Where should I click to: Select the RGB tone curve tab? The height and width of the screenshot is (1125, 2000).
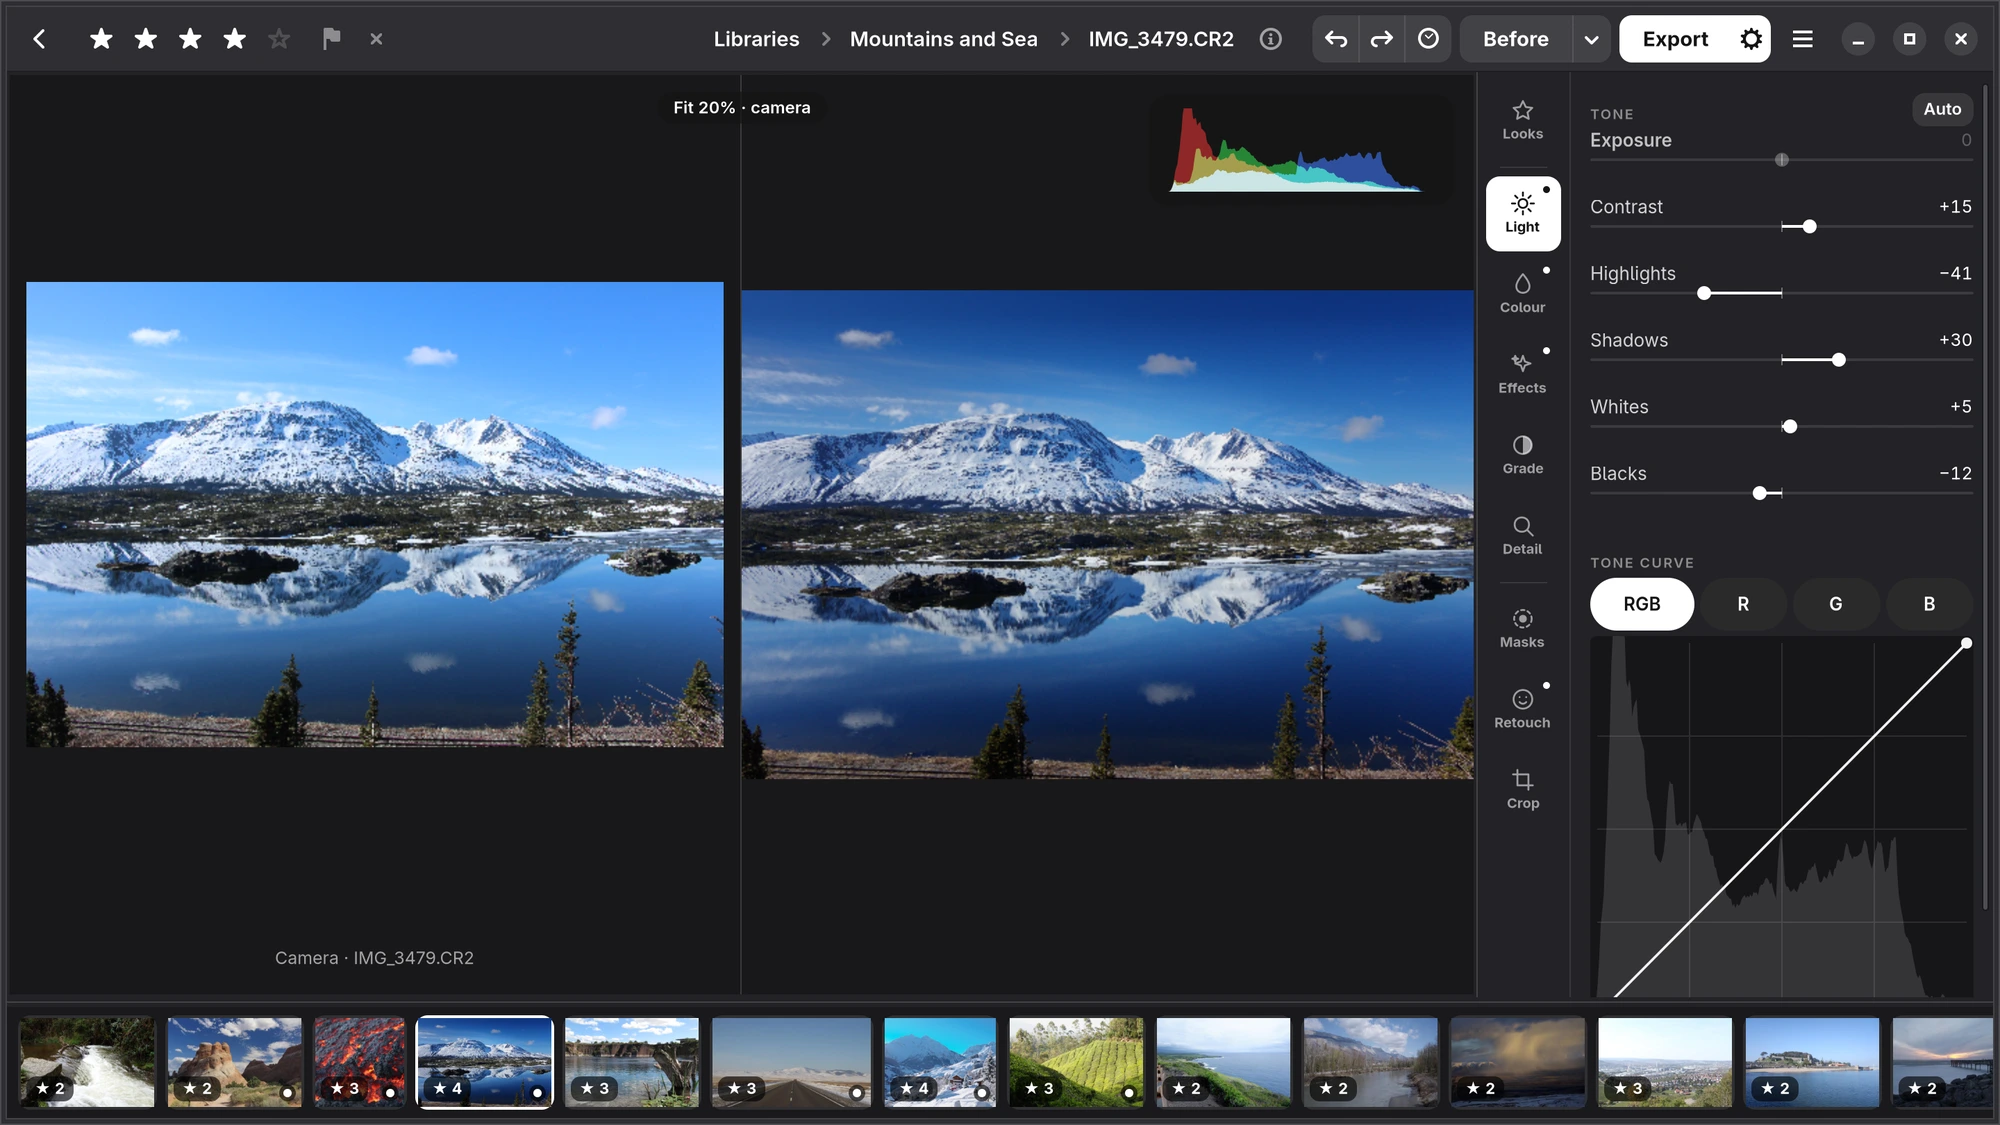tap(1641, 604)
